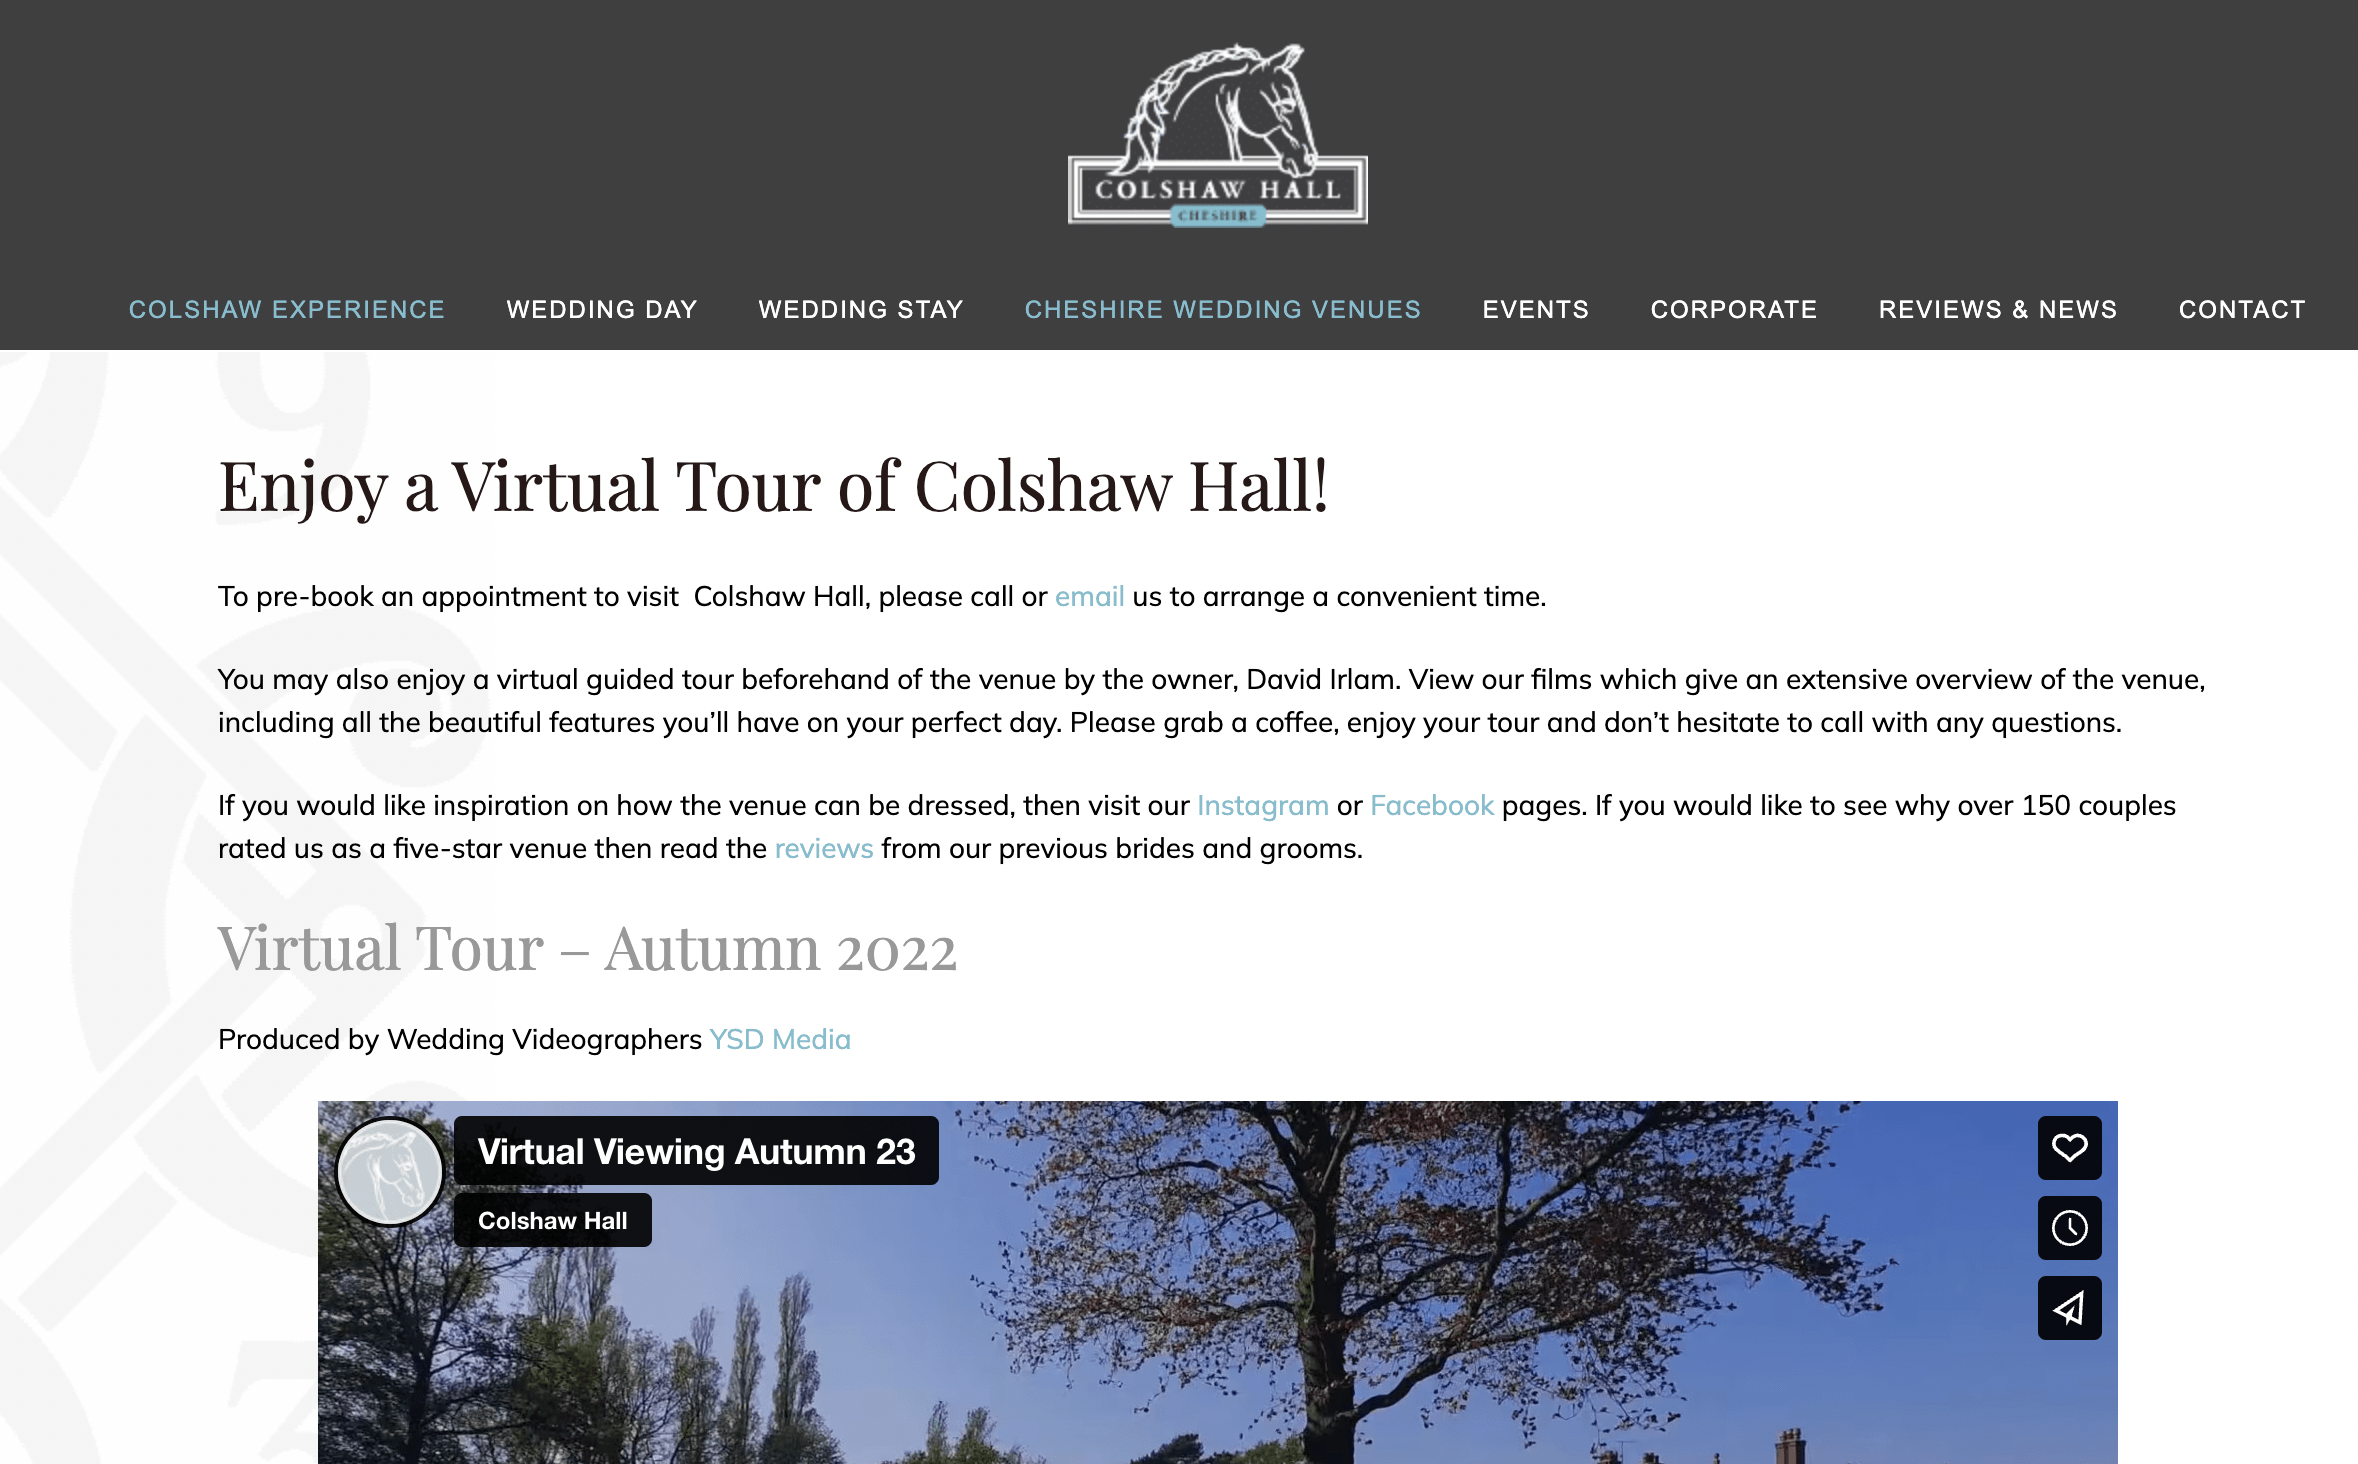Expand the CORPORATE navigation section
This screenshot has width=2358, height=1464.
coord(1734,309)
